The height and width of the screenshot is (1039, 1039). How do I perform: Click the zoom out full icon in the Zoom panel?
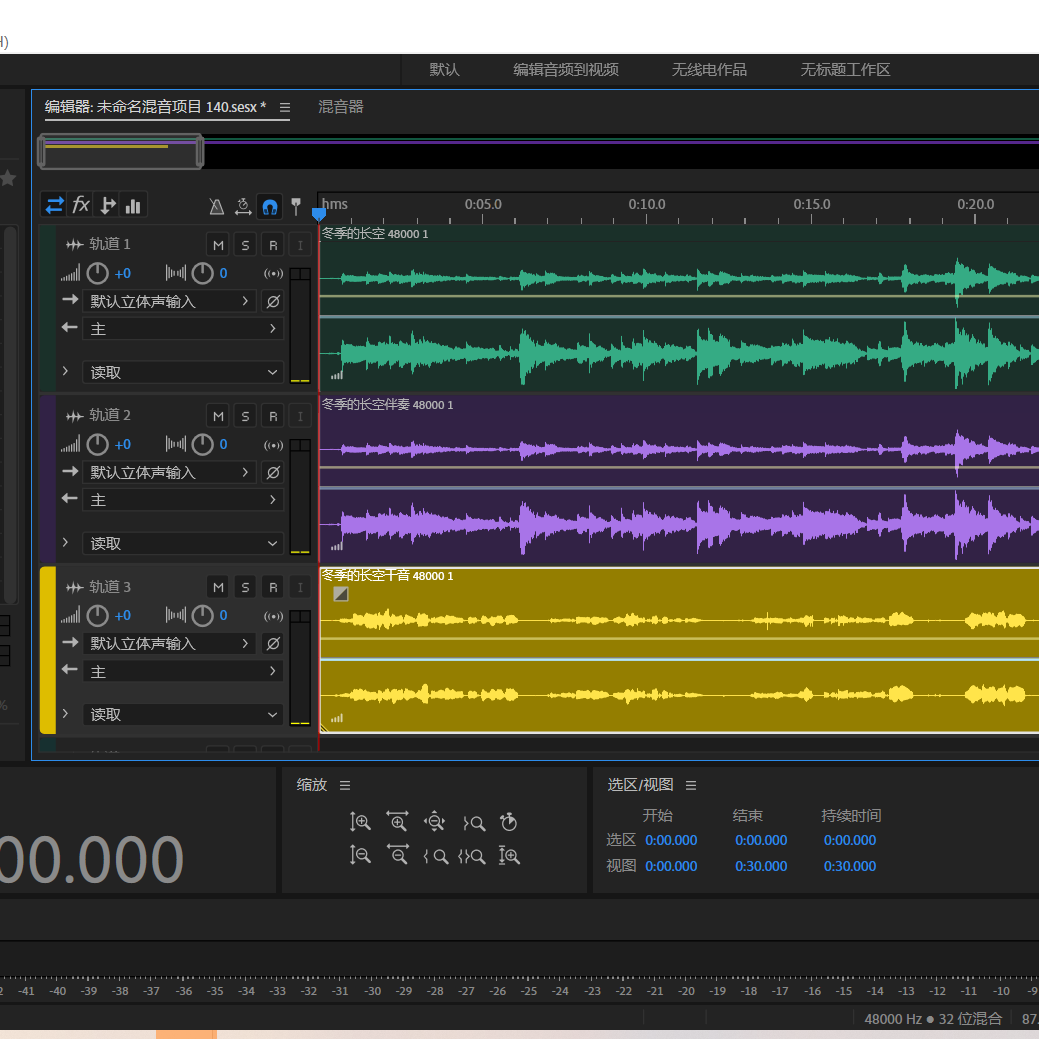[434, 822]
